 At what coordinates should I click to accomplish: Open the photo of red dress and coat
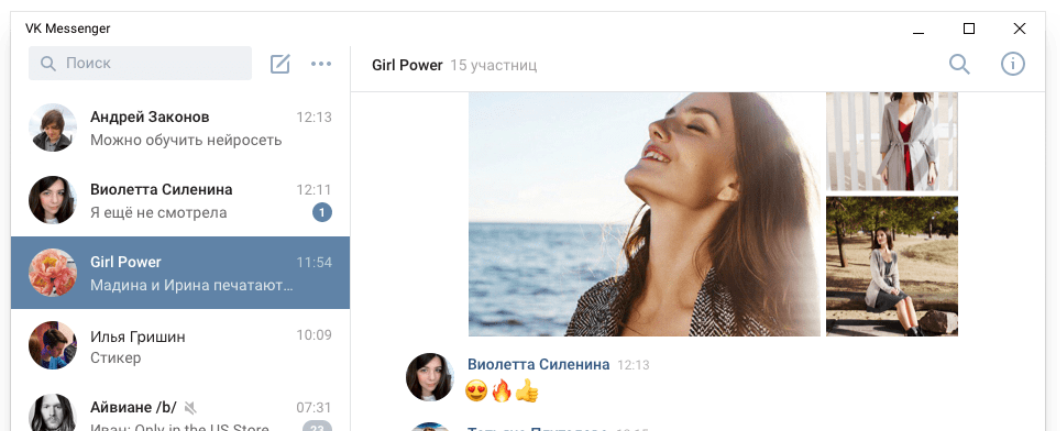click(892, 141)
